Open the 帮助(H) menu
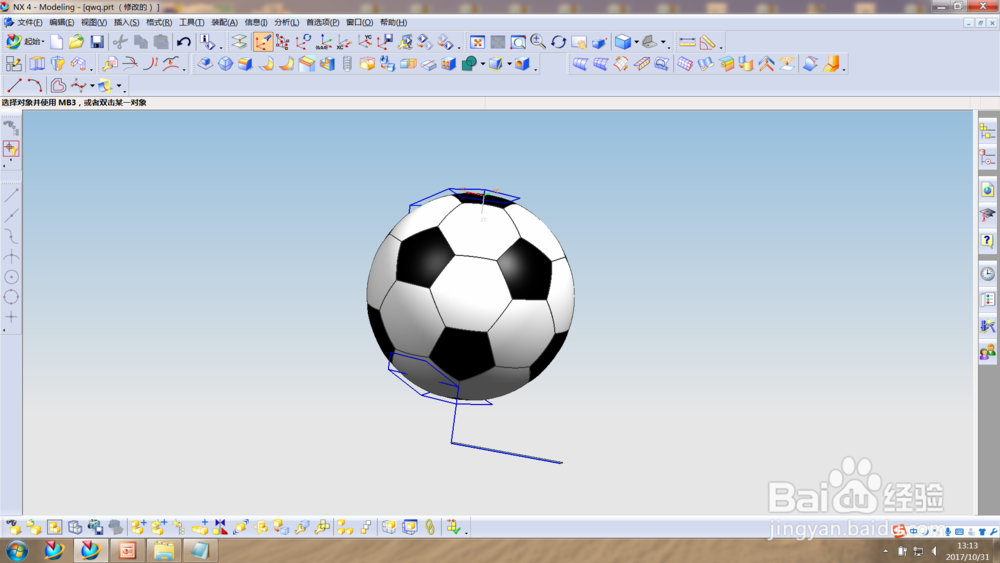Screen dimensions: 1000x563 pos(393,22)
